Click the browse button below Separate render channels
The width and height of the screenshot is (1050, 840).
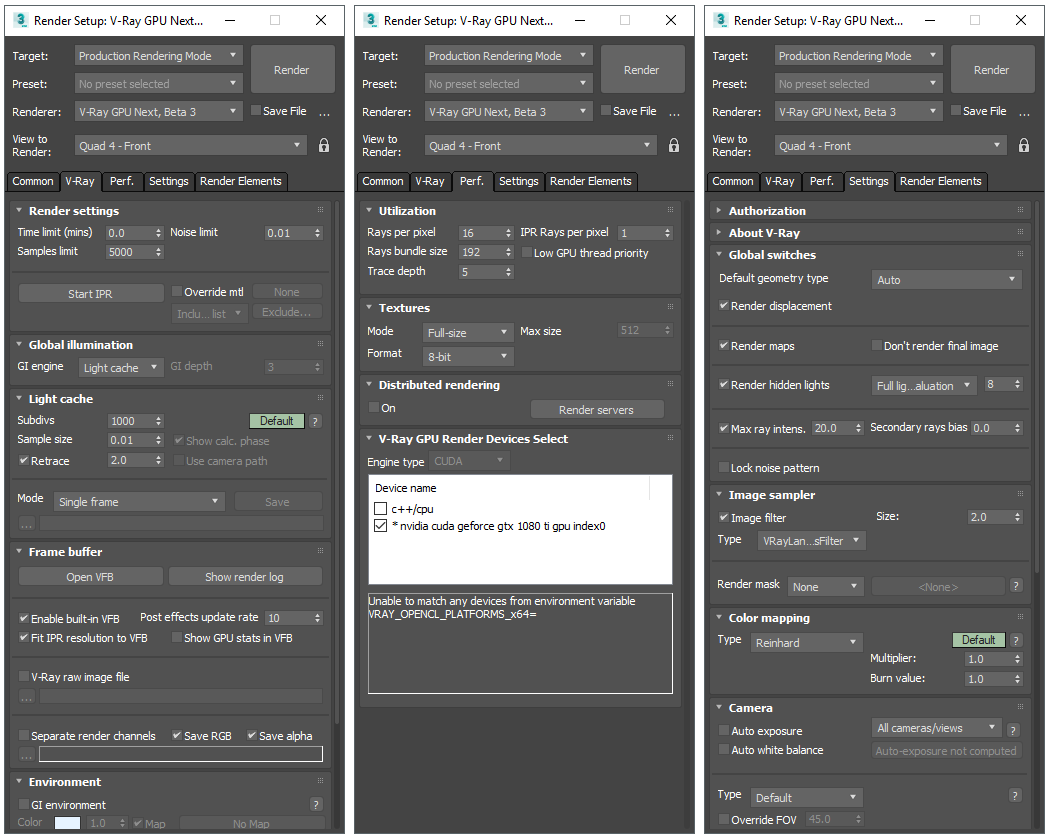coord(27,754)
